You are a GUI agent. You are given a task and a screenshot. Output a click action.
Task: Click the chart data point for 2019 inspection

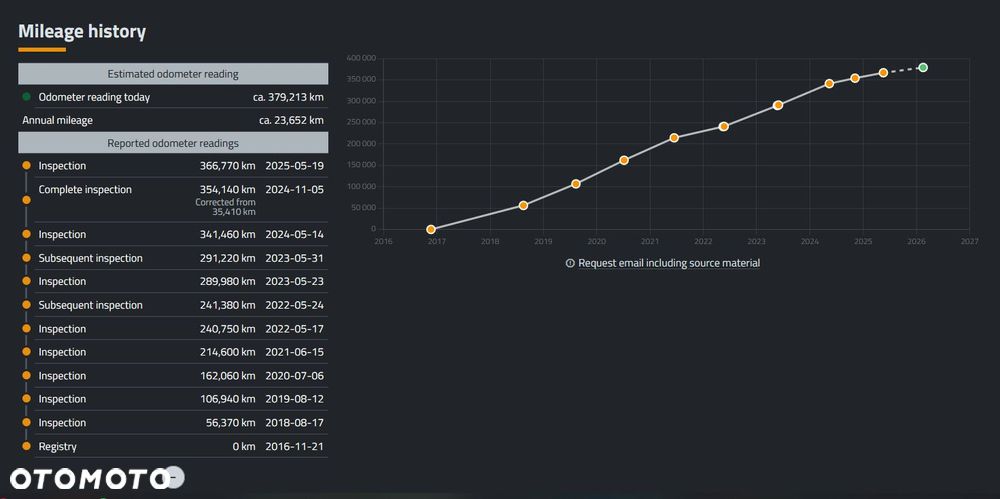click(x=576, y=184)
